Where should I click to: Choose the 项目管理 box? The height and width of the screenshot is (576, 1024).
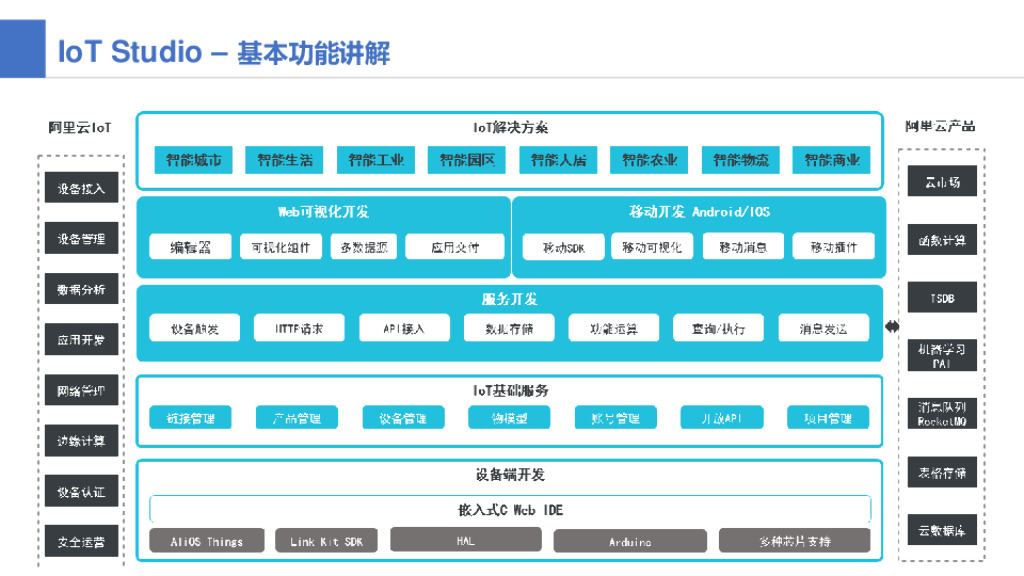pyautogui.click(x=827, y=417)
